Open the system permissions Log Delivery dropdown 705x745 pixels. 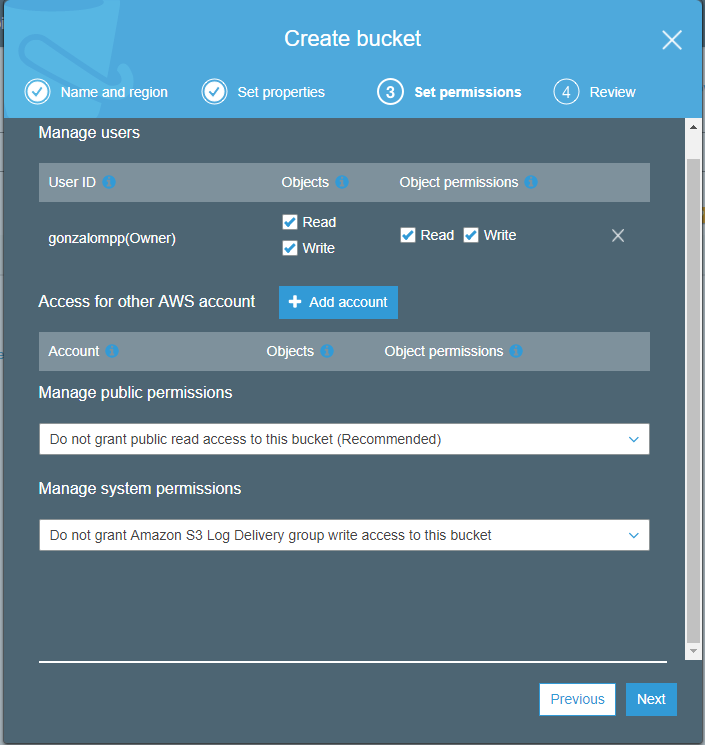coord(344,535)
